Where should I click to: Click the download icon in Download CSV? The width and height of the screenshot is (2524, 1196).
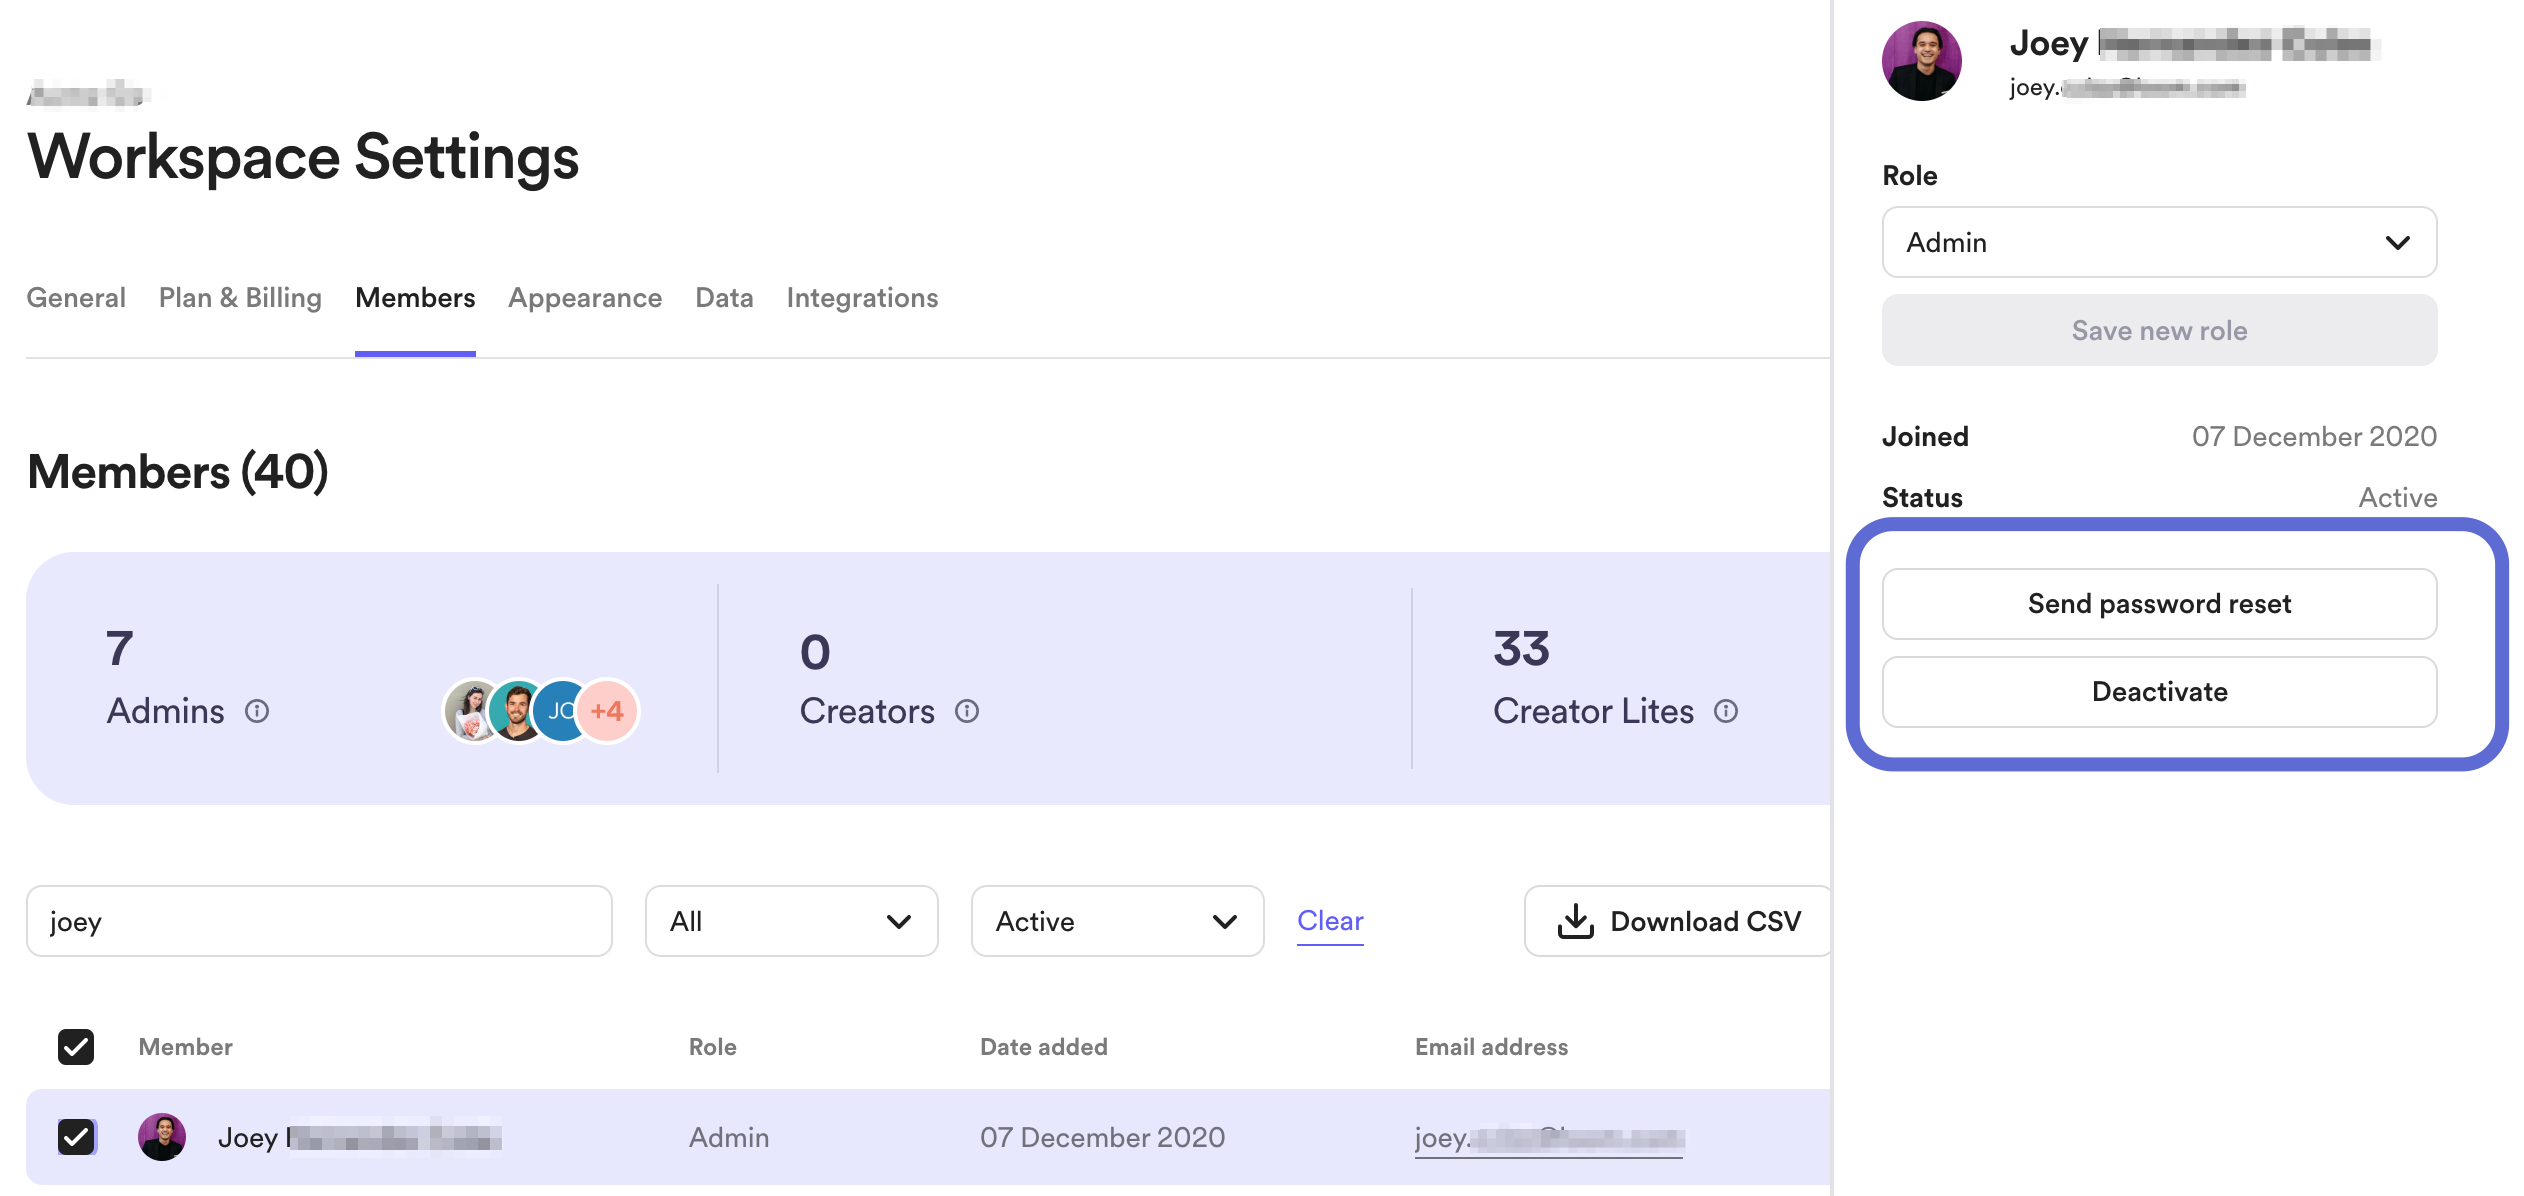click(x=1576, y=921)
